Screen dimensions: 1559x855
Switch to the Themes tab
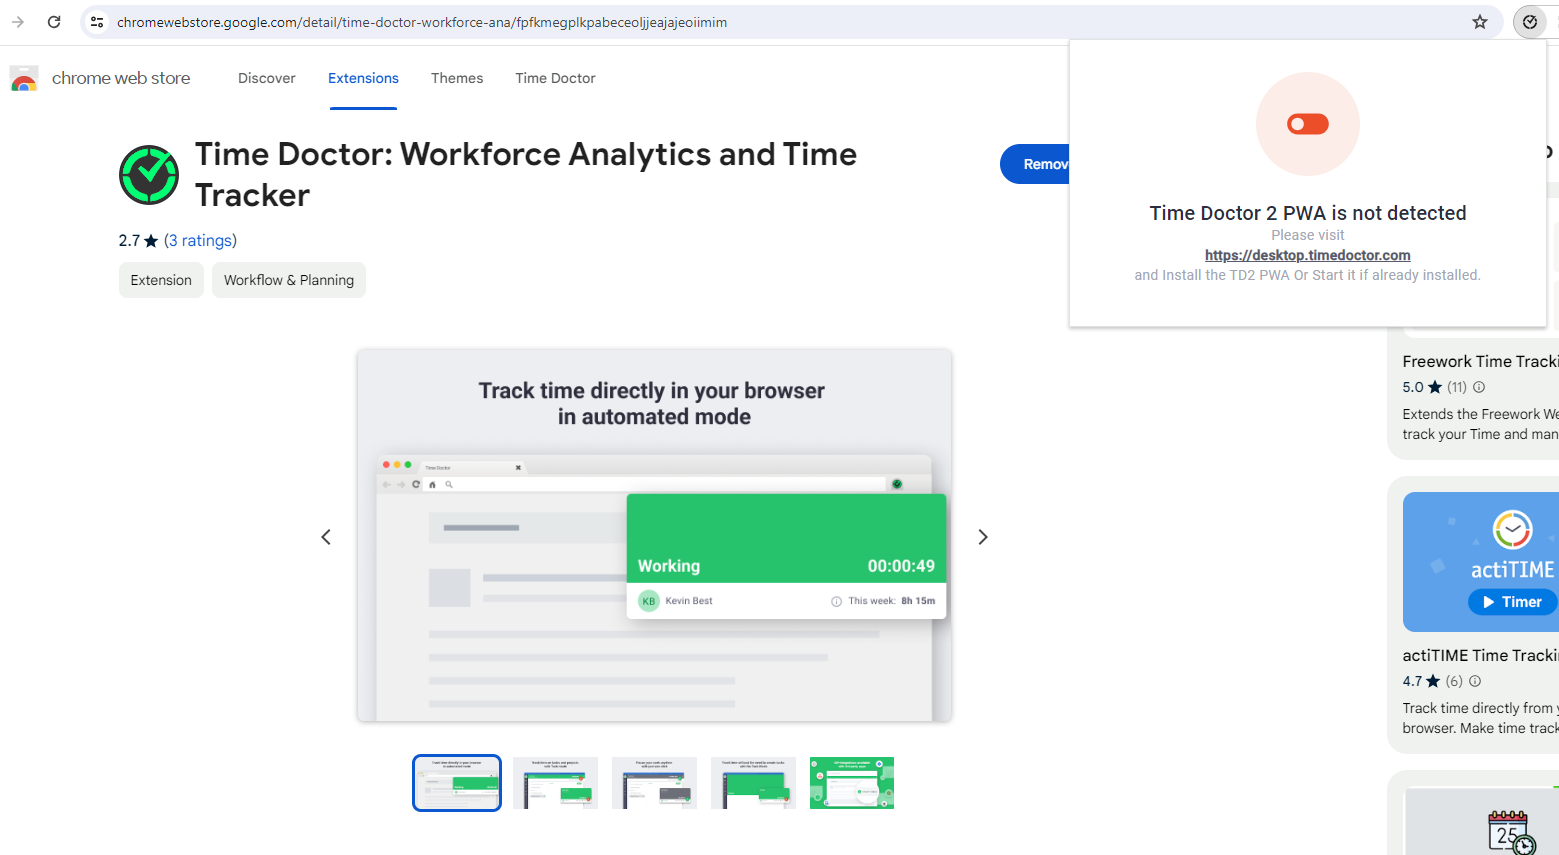click(x=456, y=77)
